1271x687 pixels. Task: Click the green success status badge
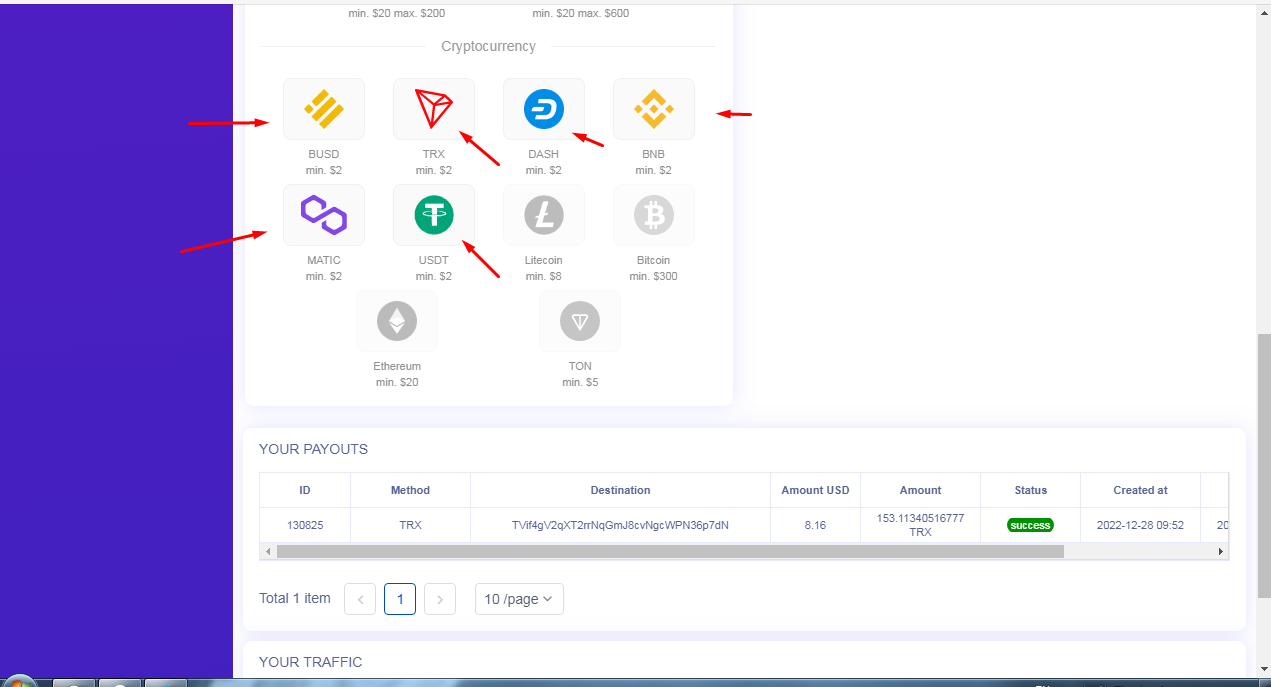[1030, 525]
